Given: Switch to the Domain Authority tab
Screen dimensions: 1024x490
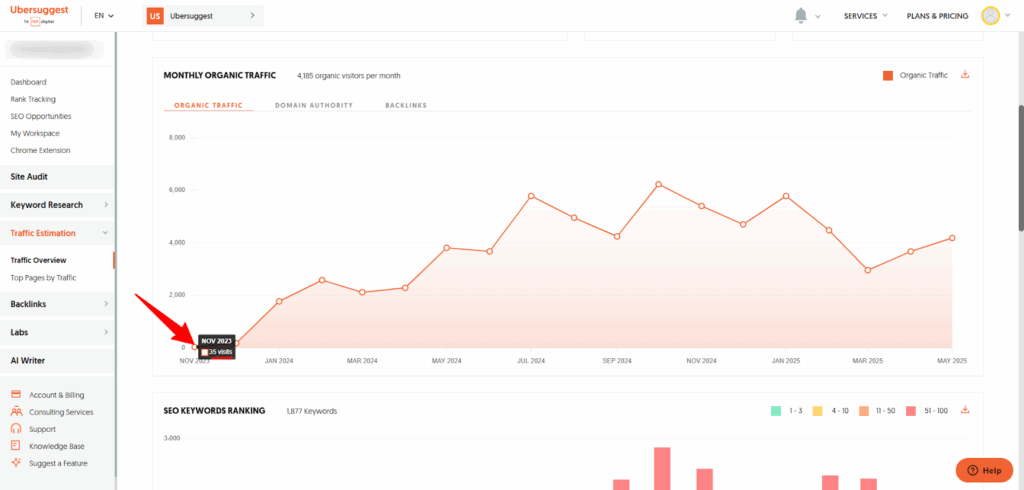Looking at the screenshot, I should coord(313,105).
